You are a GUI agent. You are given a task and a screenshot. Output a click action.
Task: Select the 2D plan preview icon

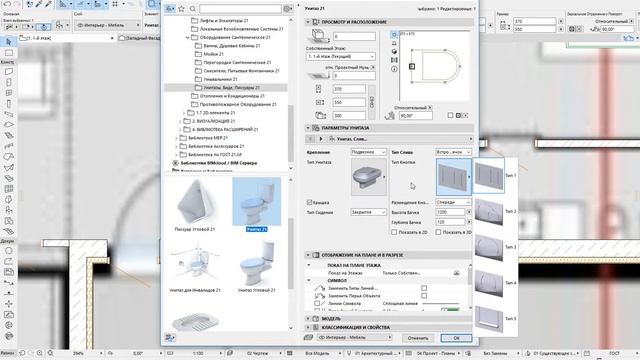point(394,35)
